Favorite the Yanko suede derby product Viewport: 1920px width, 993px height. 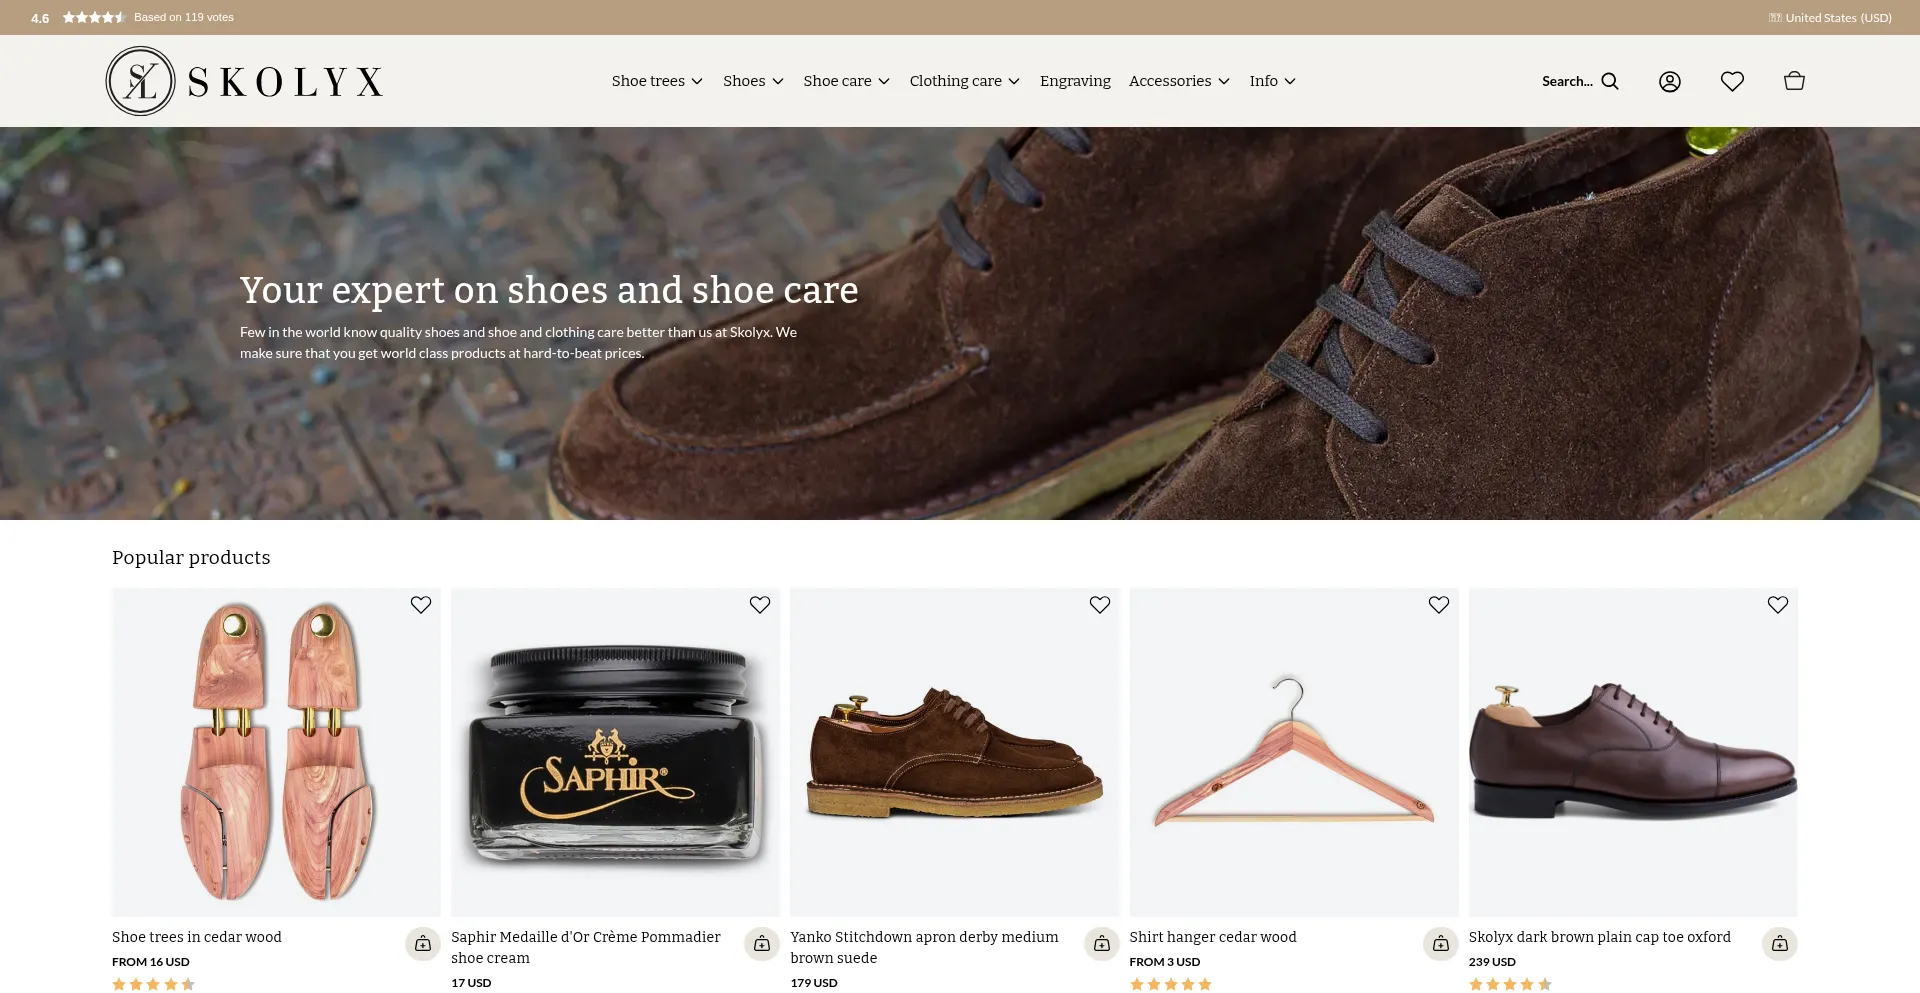click(1100, 605)
